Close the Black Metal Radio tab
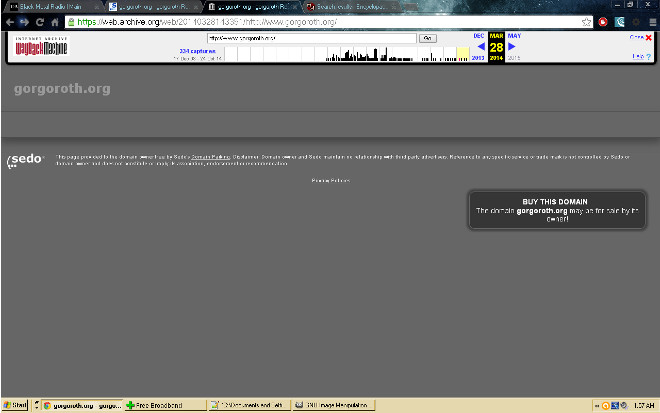660x413 pixels. point(96,7)
